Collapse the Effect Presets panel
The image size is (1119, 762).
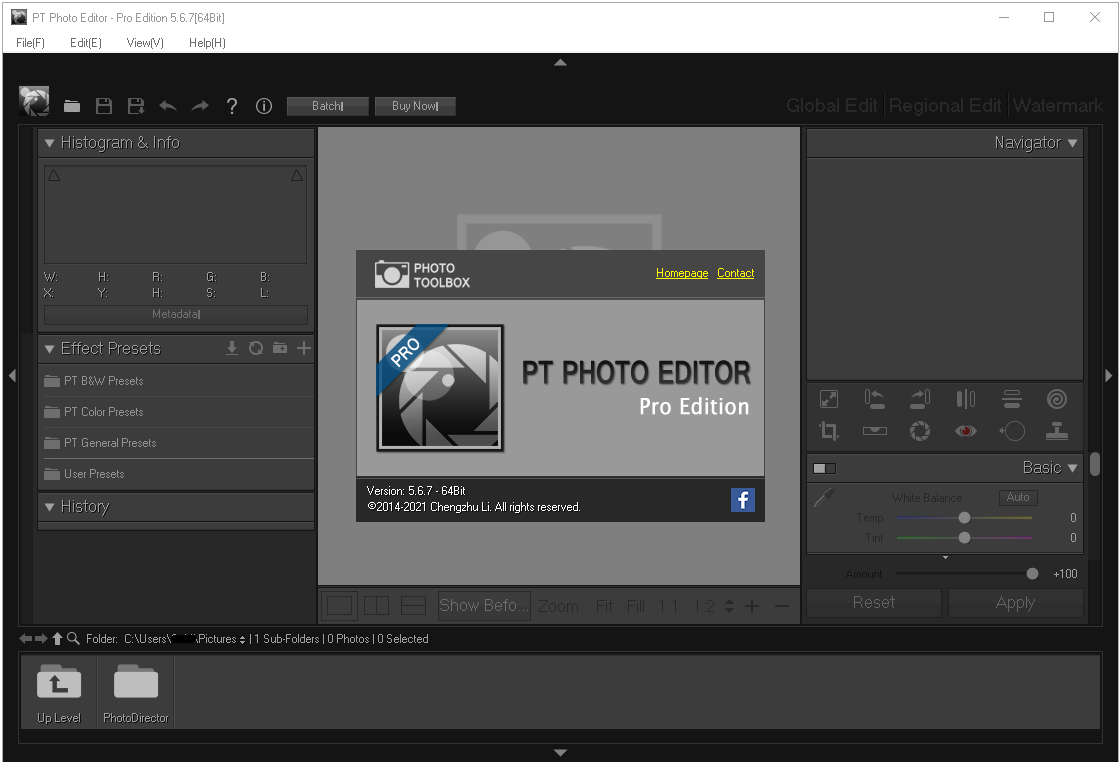(50, 349)
